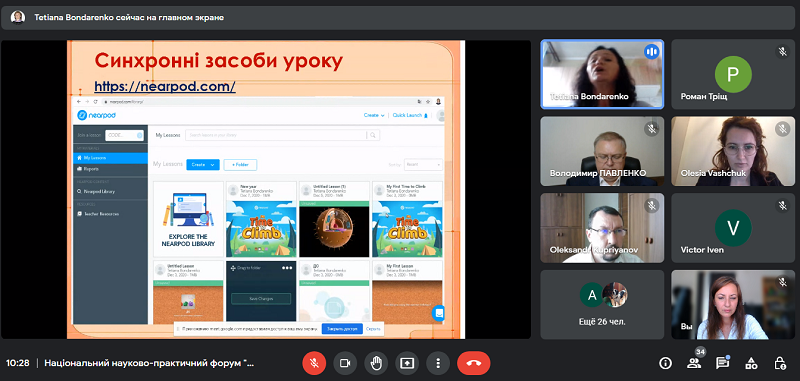
Task: Click the blue stop-sharing button on the slide
Action: [342, 329]
